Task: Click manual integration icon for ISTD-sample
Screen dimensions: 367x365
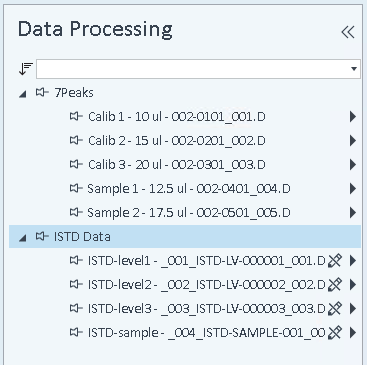Action: click(x=335, y=333)
